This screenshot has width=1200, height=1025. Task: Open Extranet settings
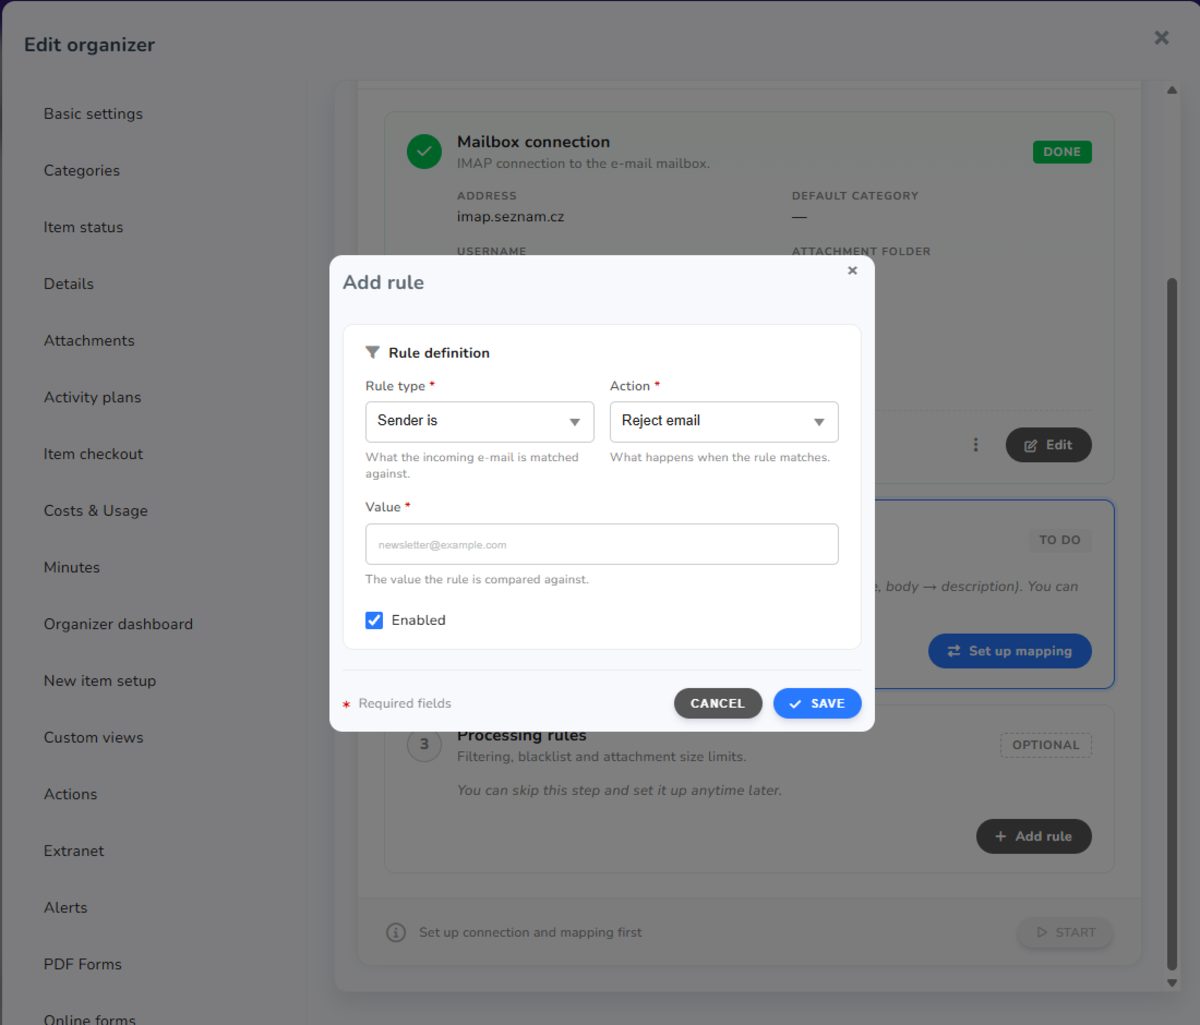pyautogui.click(x=74, y=851)
